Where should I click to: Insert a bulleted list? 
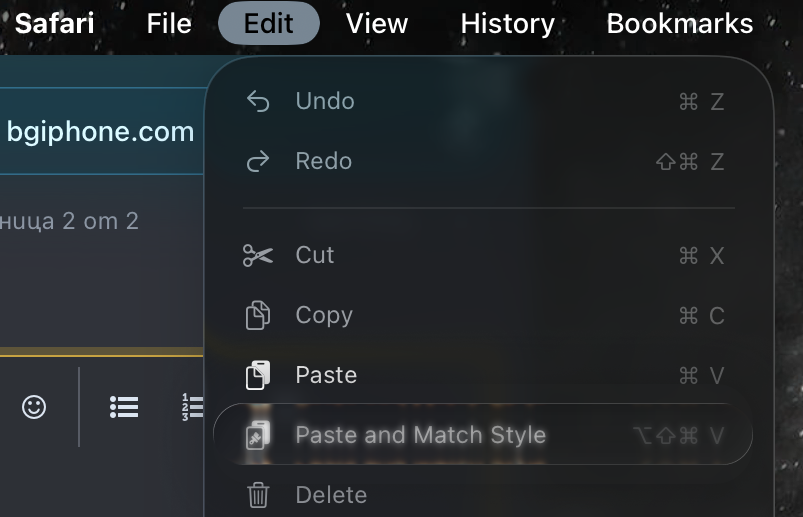[x=124, y=407]
